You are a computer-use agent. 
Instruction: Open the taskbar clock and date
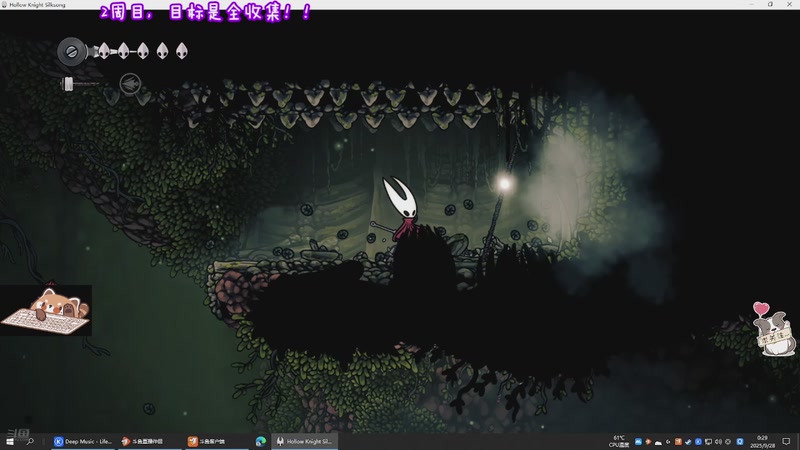(762, 441)
